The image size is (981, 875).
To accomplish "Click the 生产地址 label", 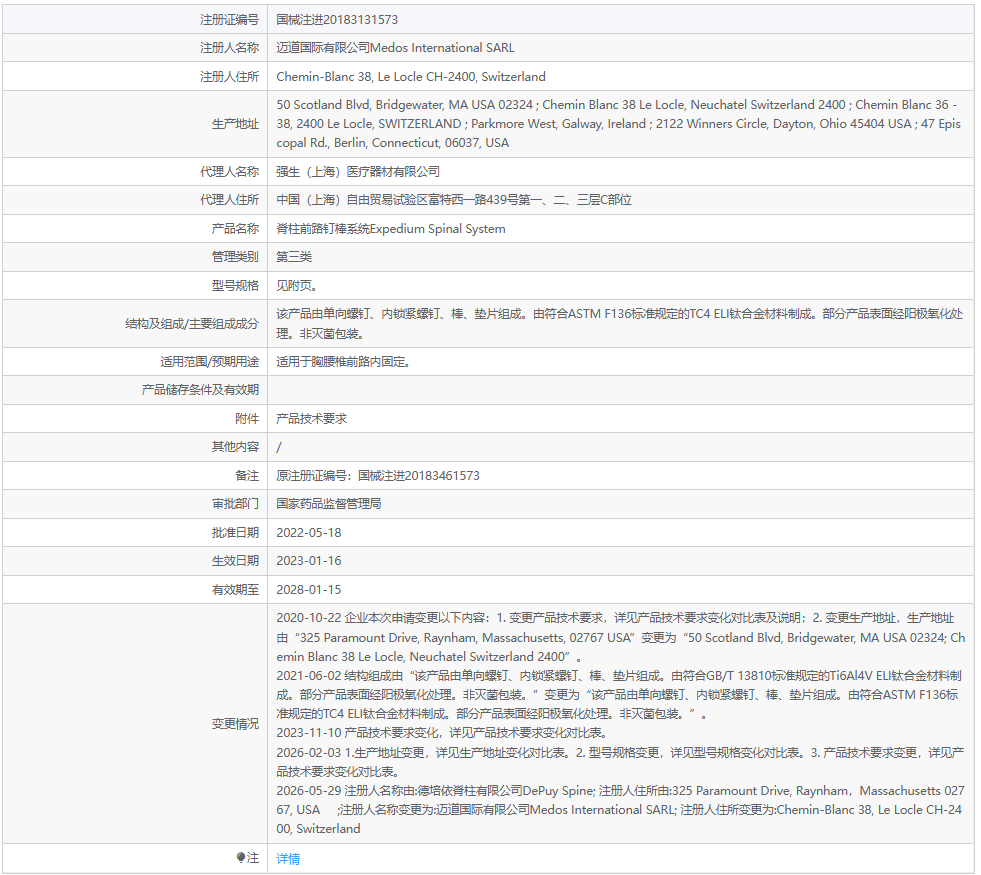I will click(235, 124).
